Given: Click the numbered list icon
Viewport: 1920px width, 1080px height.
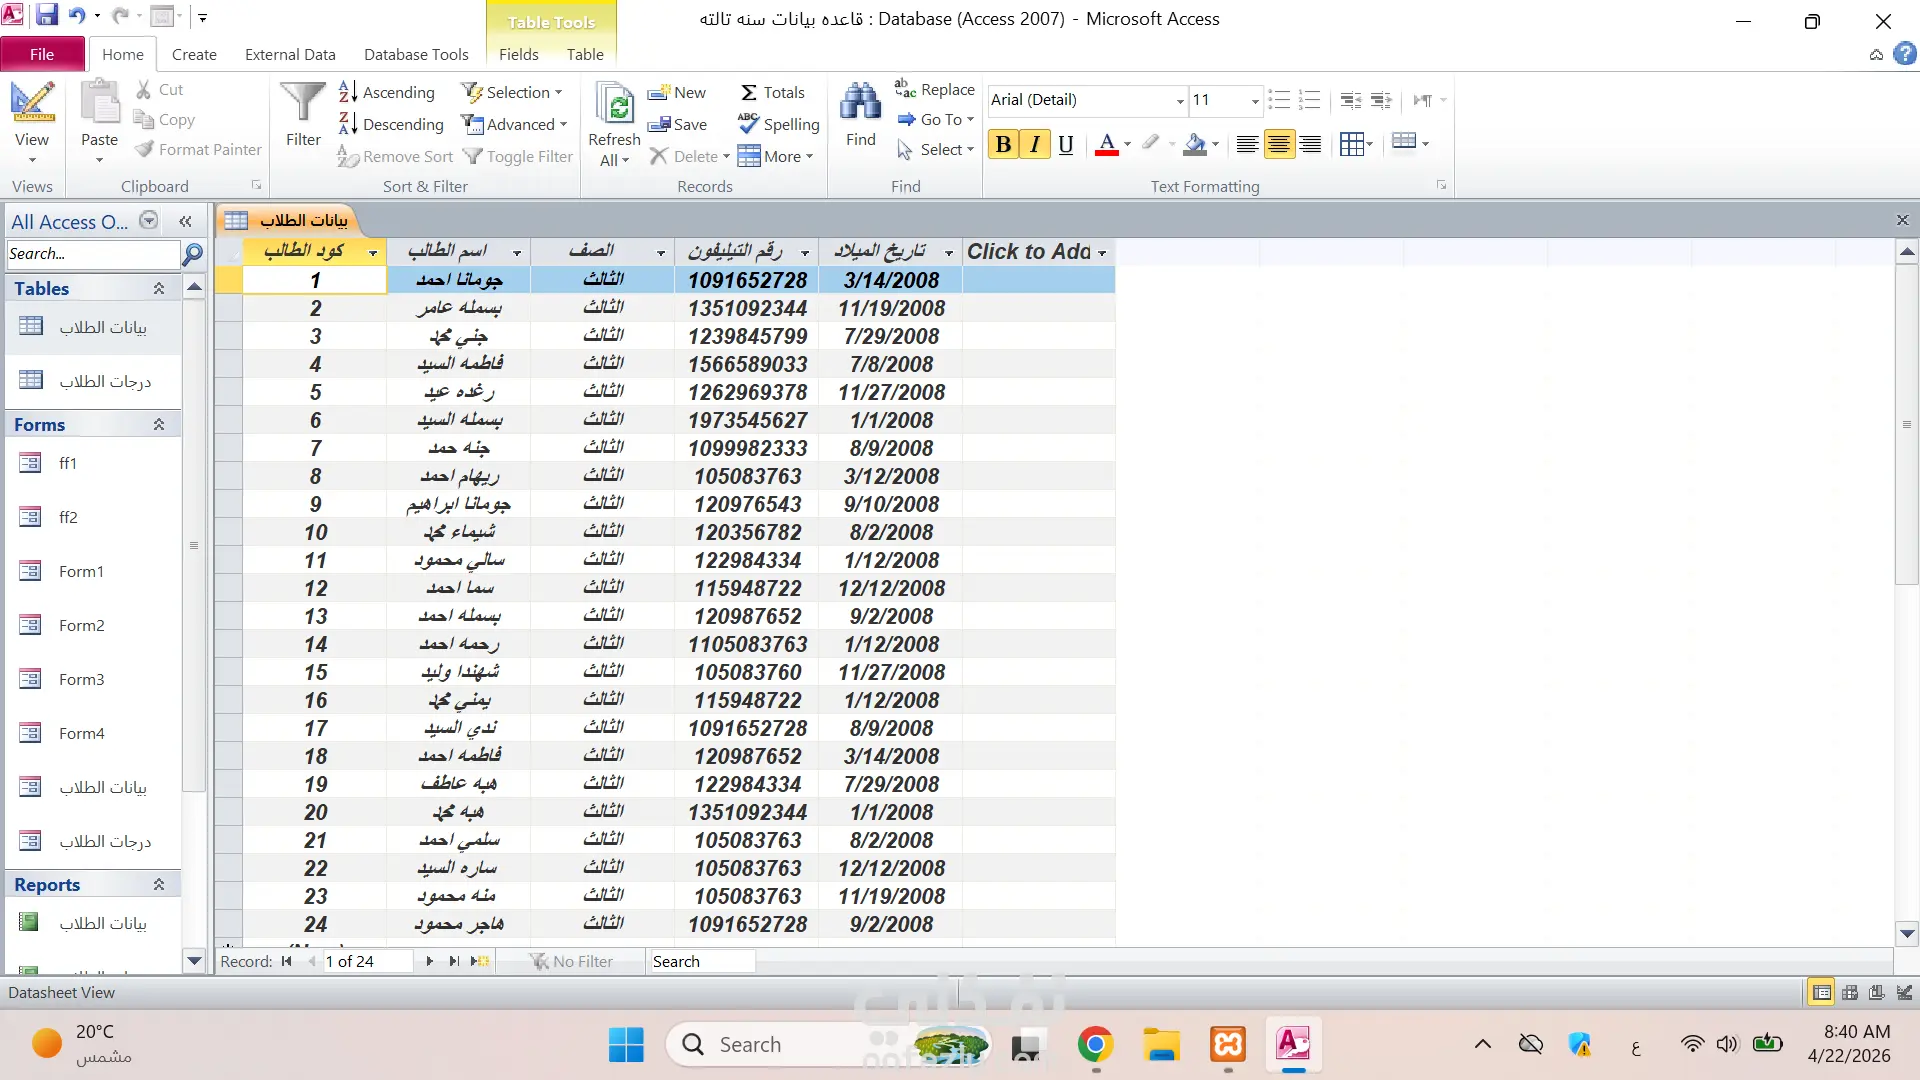Looking at the screenshot, I should click(x=1309, y=100).
